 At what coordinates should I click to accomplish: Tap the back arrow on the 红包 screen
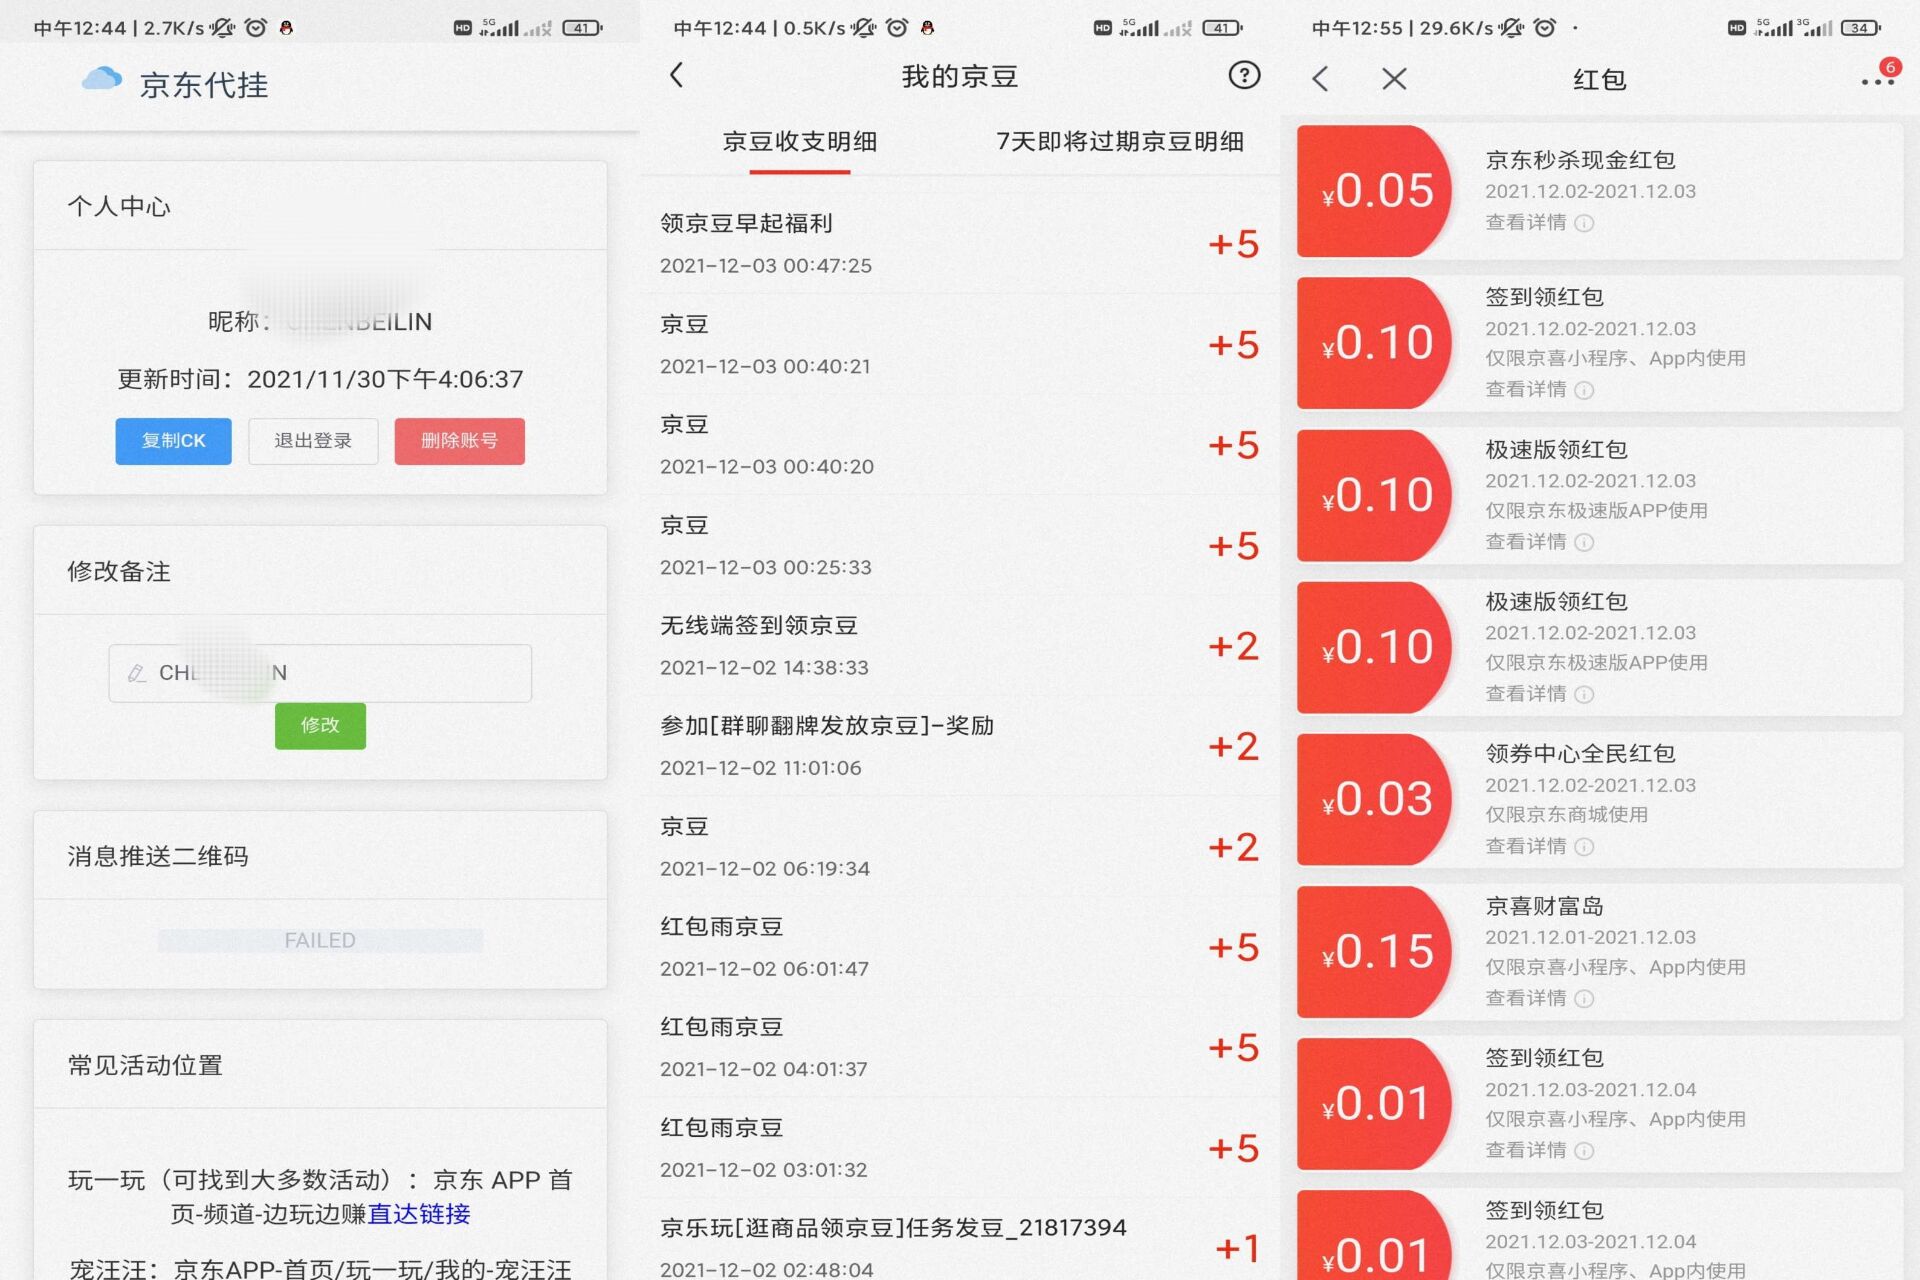point(1320,78)
